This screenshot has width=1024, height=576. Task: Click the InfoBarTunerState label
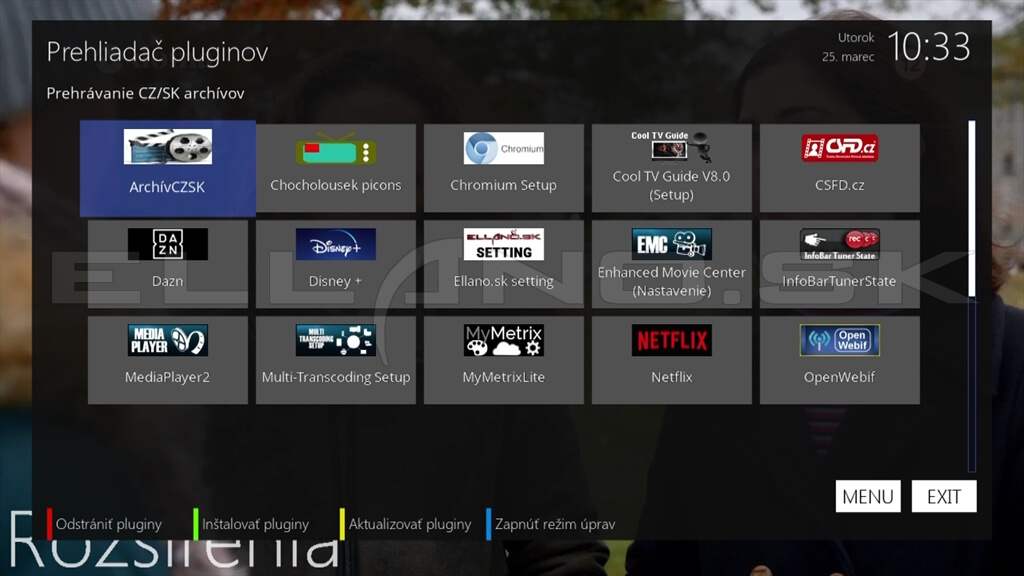pos(840,281)
